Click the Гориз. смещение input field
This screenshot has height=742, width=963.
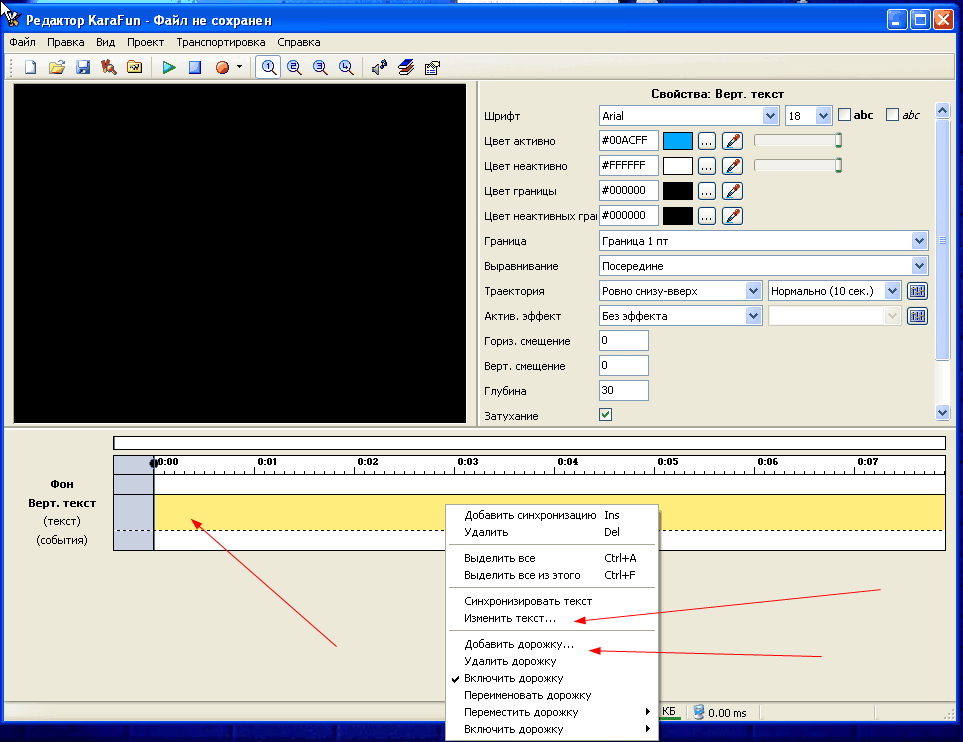624,341
